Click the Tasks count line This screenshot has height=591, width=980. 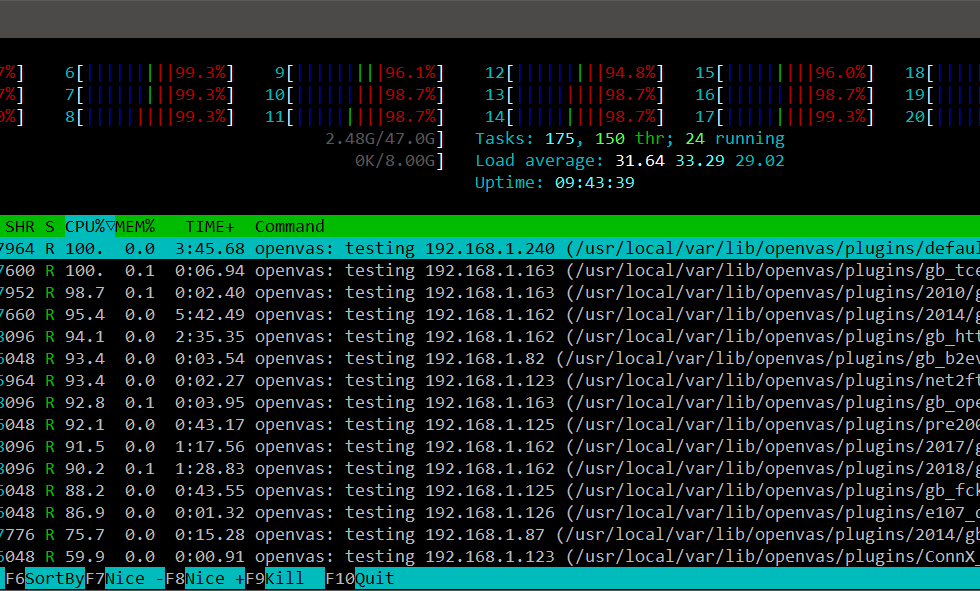click(x=630, y=139)
